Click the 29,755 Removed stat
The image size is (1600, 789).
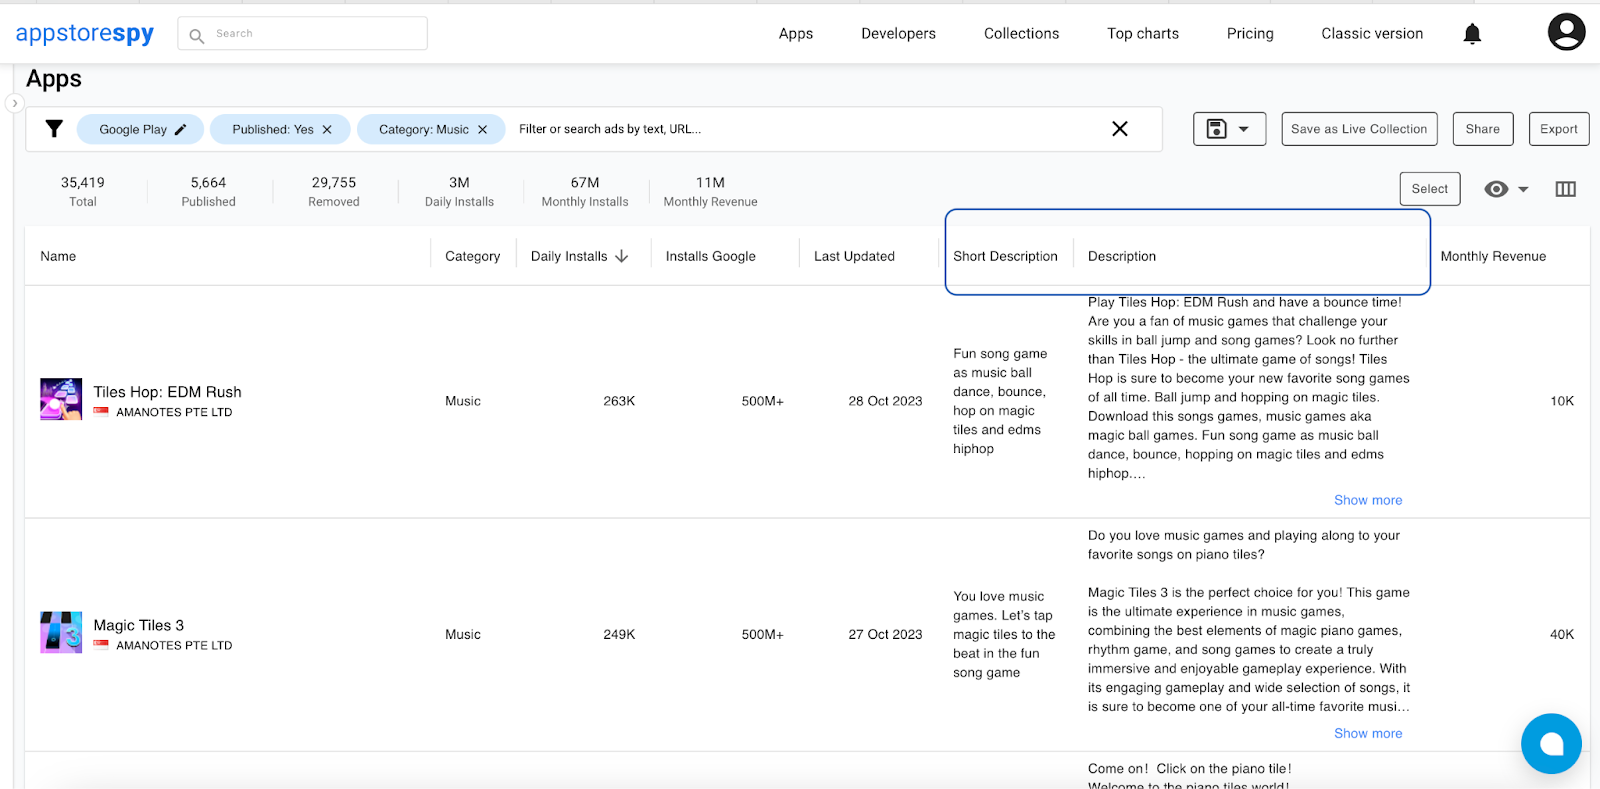coord(334,191)
